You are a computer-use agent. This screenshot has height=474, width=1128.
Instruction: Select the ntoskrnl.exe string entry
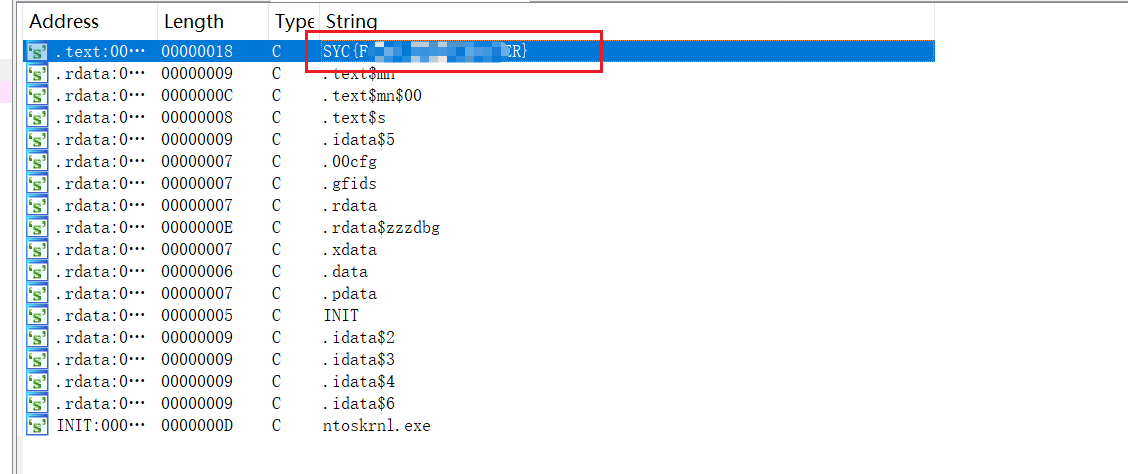[377, 426]
